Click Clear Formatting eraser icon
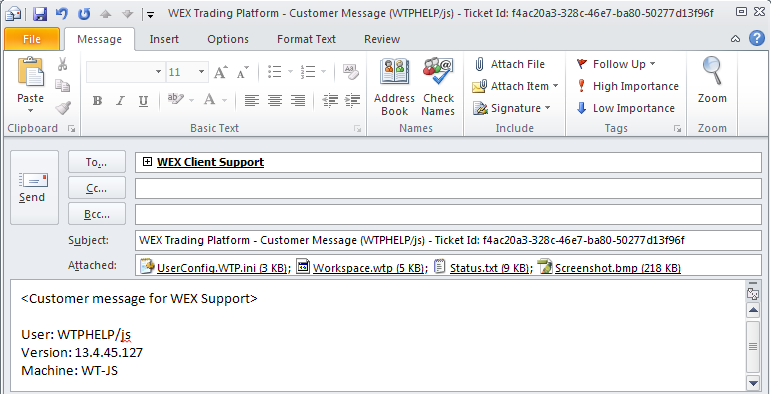Screen dimensions: 771x394 (x=351, y=71)
